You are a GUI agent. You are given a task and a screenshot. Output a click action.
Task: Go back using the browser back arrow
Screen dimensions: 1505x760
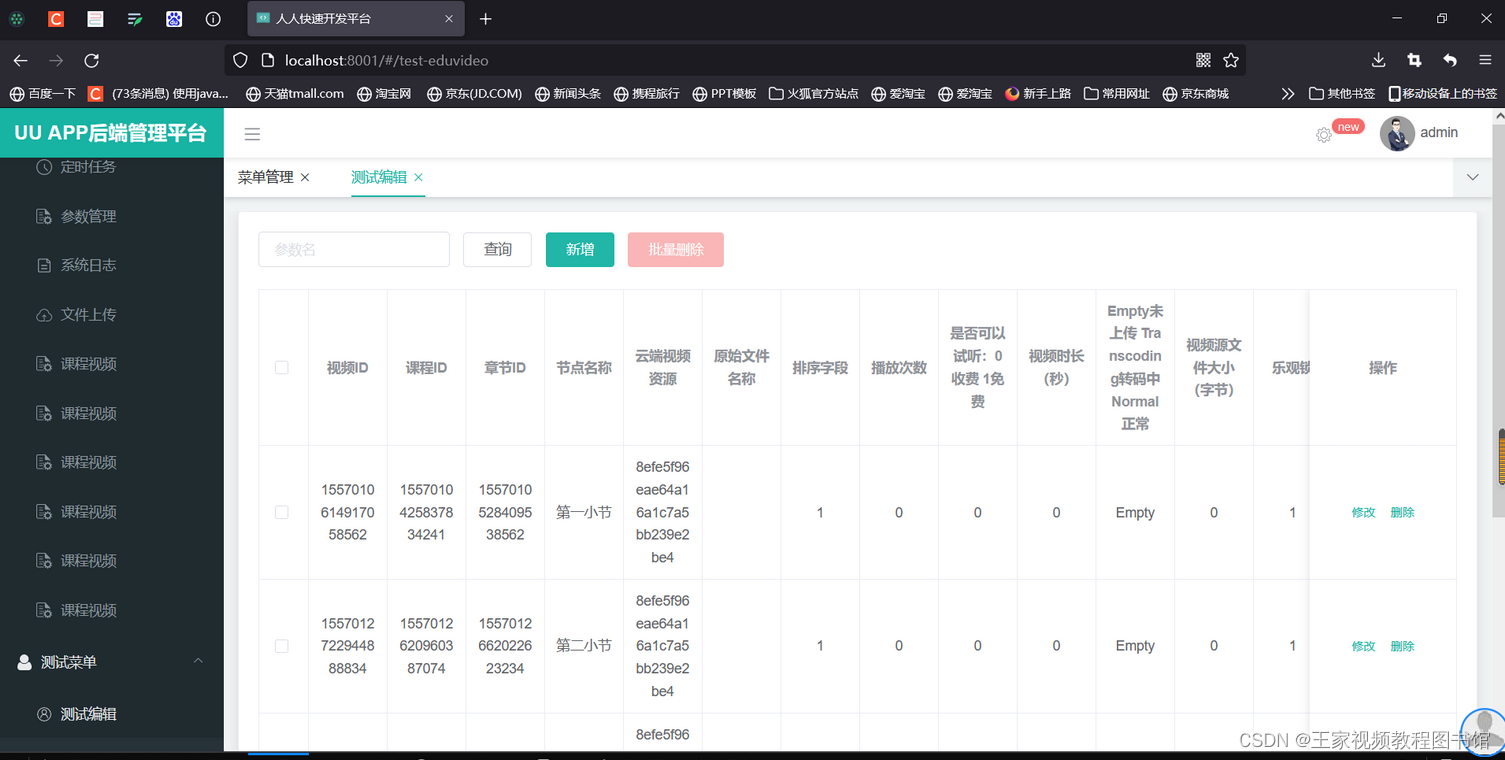click(20, 60)
